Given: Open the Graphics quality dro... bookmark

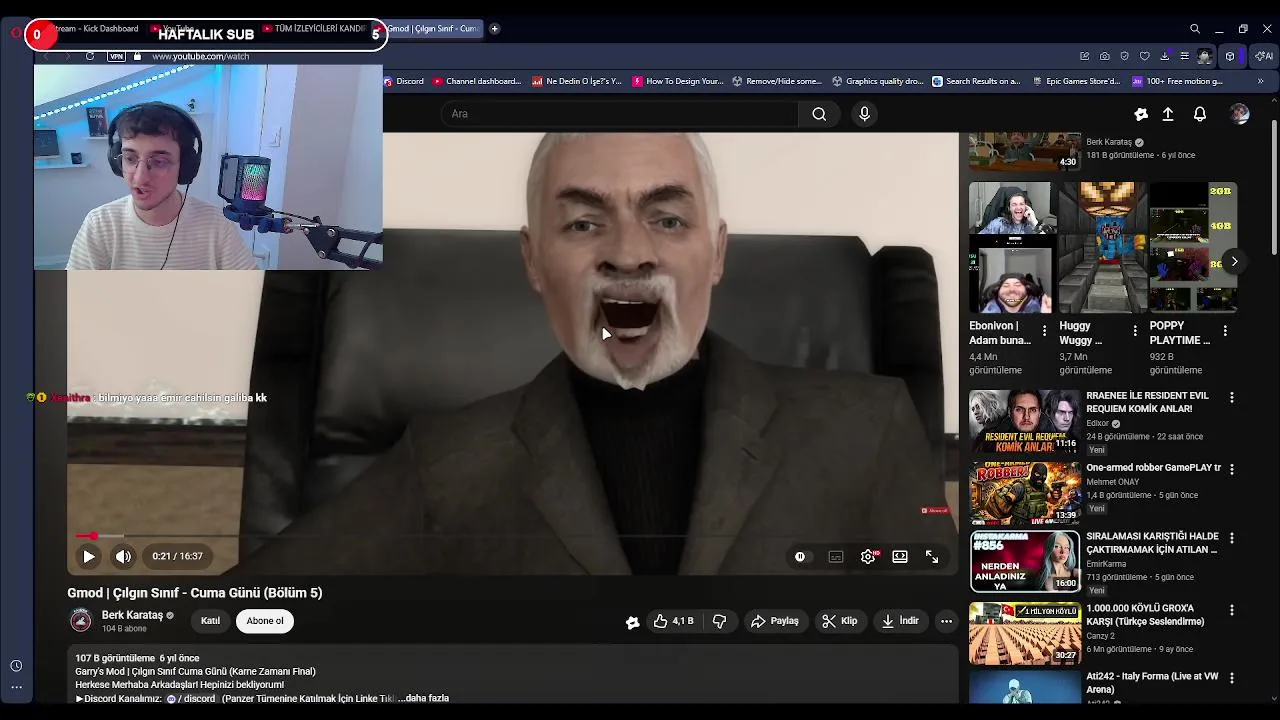Looking at the screenshot, I should tap(878, 81).
